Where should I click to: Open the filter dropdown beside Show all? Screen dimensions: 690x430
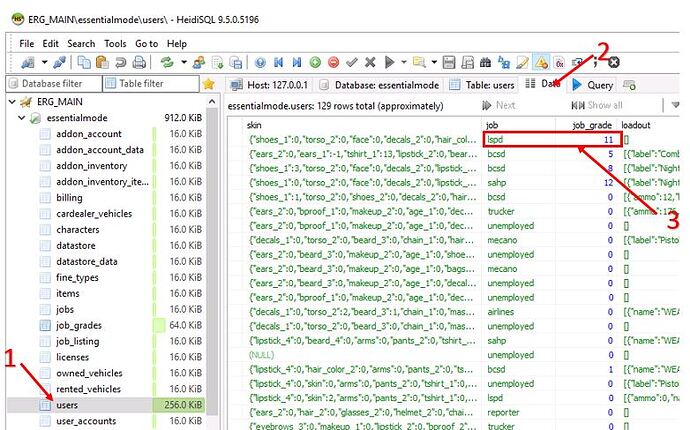point(675,105)
